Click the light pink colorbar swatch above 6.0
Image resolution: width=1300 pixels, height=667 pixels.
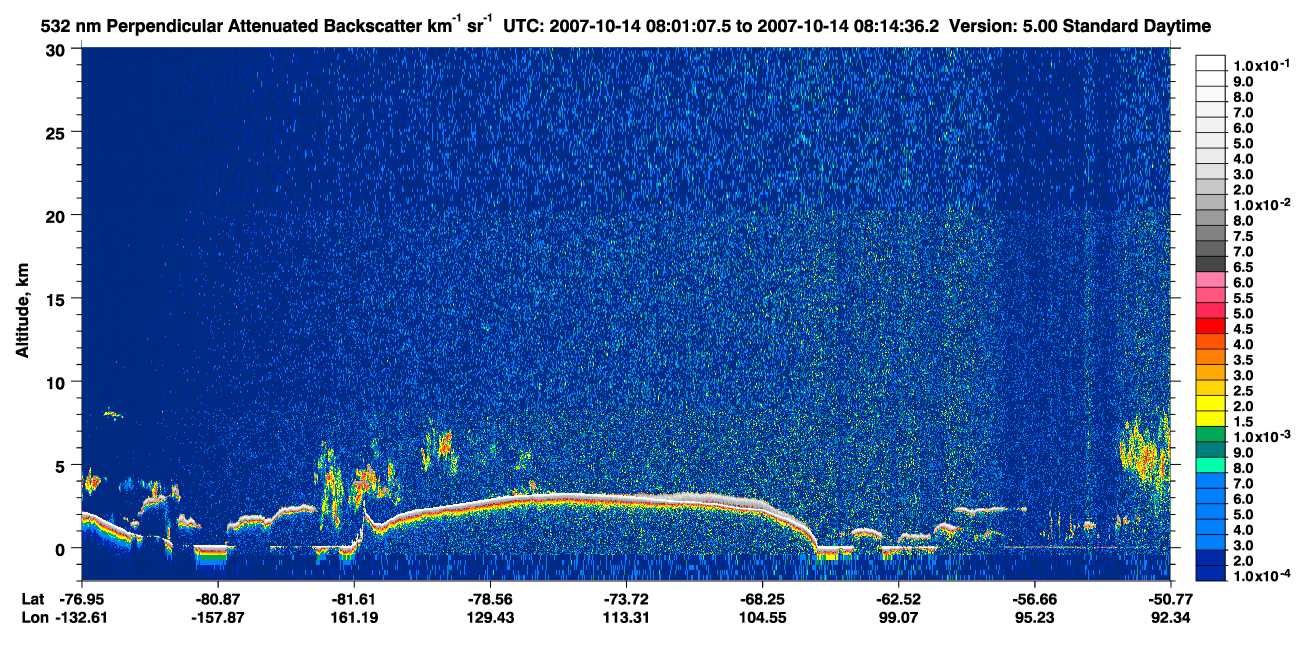[x=1211, y=279]
